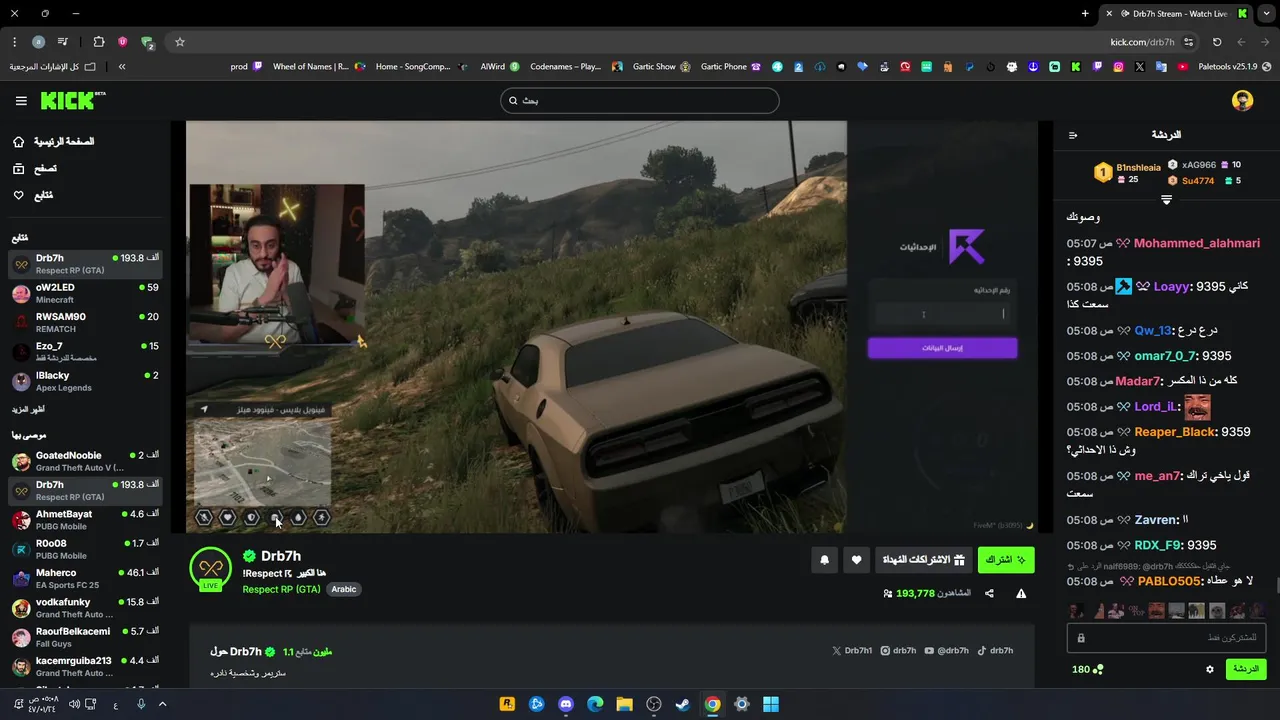Click Respect RP (GTA) category link

point(281,589)
